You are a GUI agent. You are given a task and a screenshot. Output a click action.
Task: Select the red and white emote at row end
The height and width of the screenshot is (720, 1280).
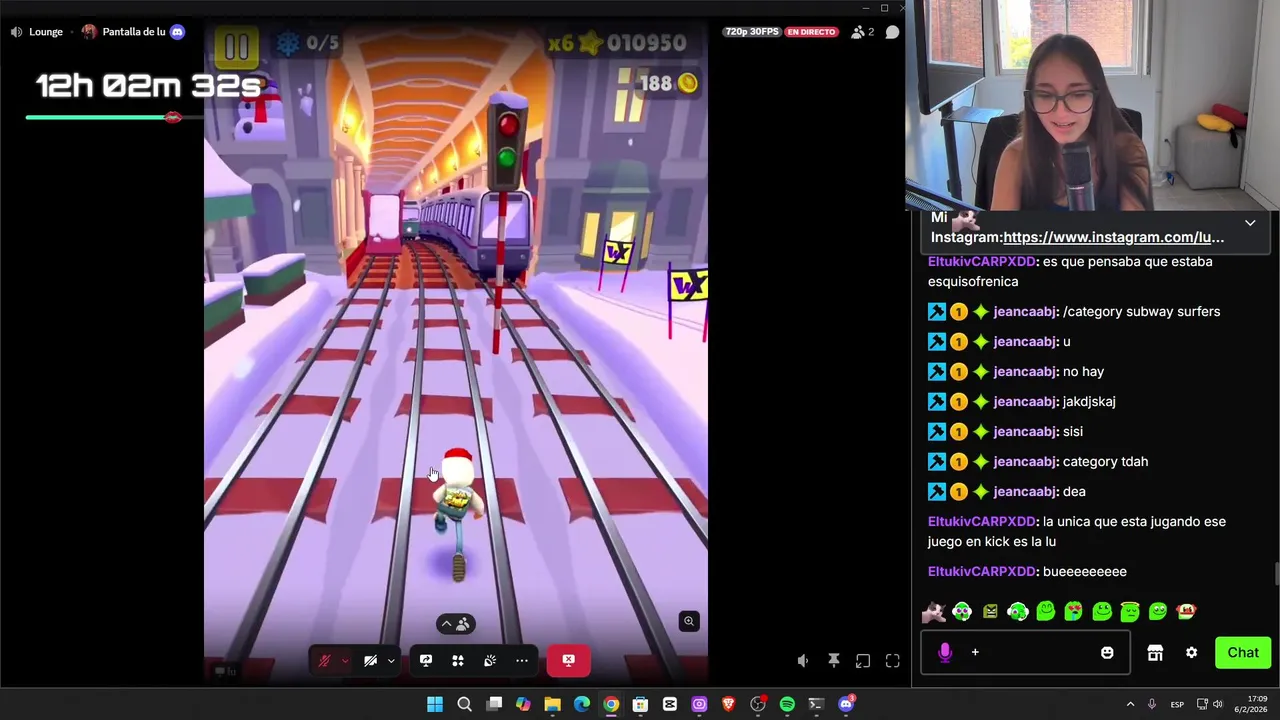[1186, 611]
